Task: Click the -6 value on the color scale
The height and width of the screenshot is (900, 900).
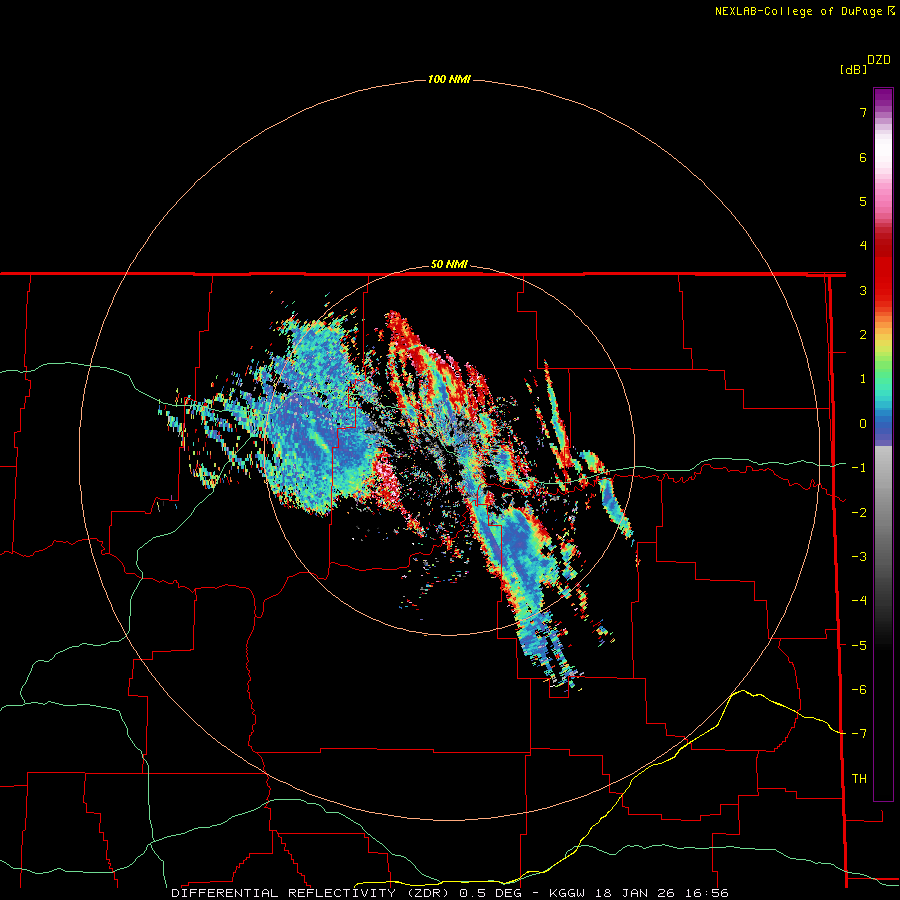Action: [859, 690]
